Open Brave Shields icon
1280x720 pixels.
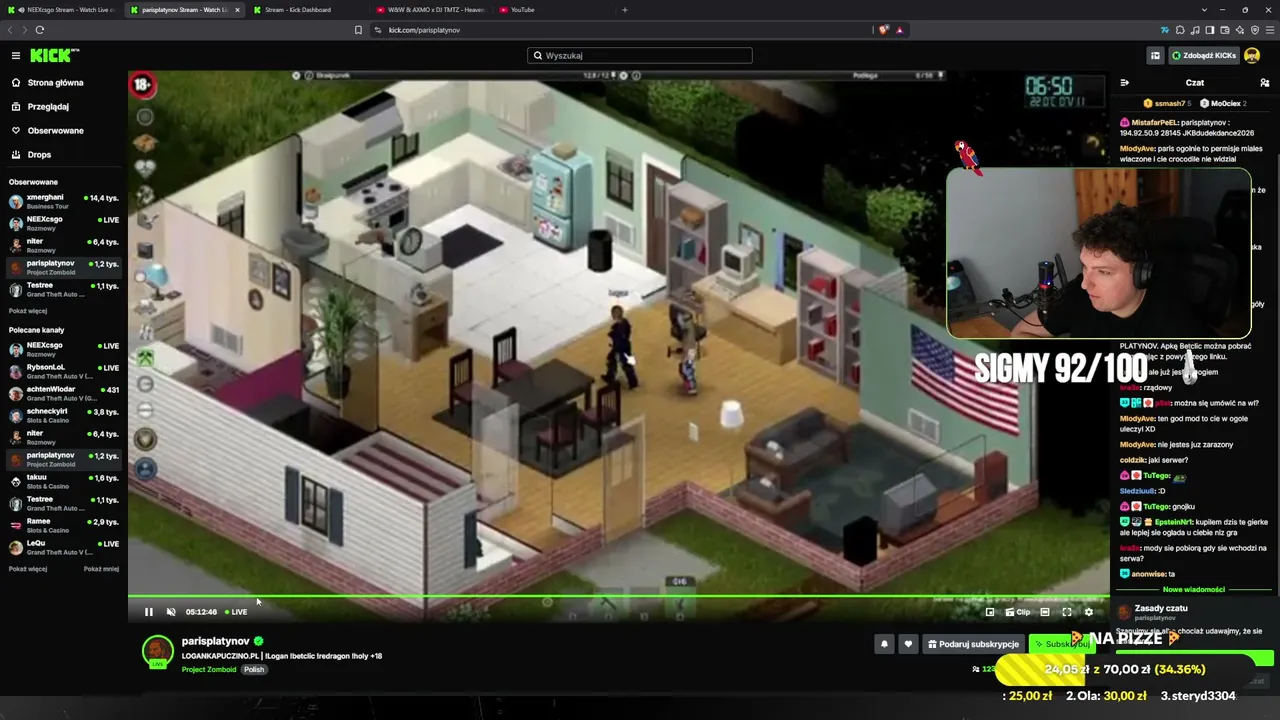883,30
